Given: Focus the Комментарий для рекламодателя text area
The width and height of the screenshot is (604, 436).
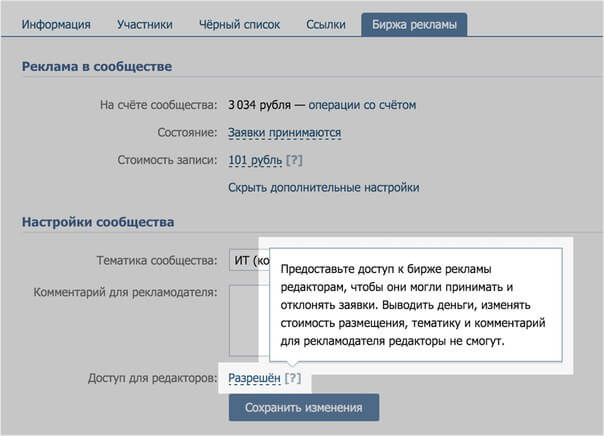Looking at the screenshot, I should 243,320.
